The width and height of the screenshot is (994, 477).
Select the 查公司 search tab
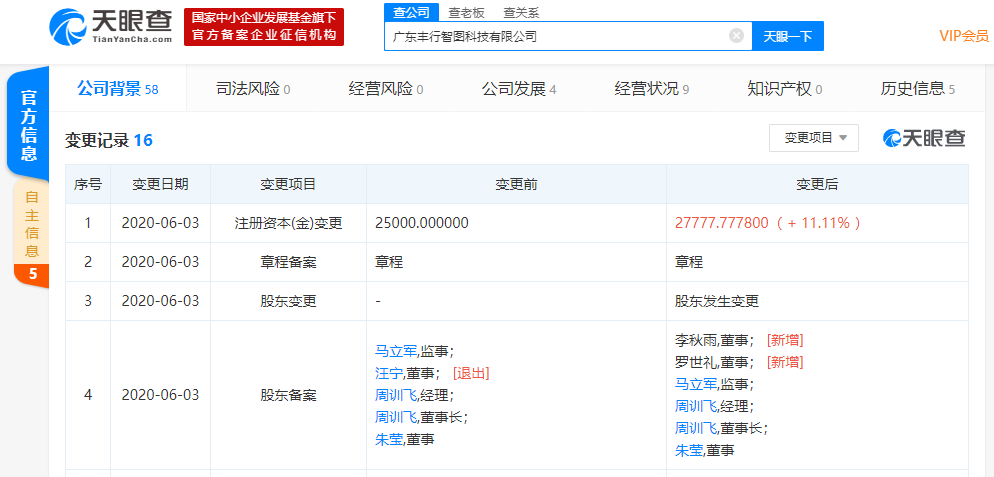tap(411, 12)
